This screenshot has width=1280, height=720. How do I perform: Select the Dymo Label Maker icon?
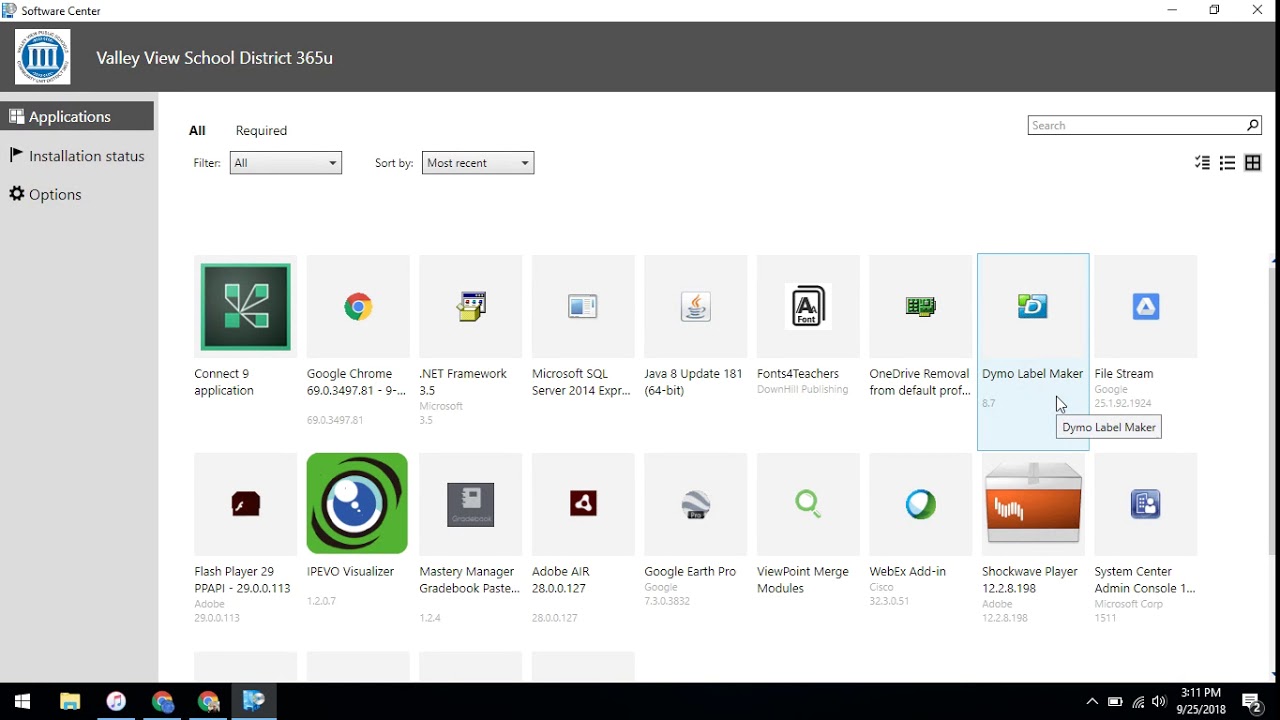point(1033,306)
